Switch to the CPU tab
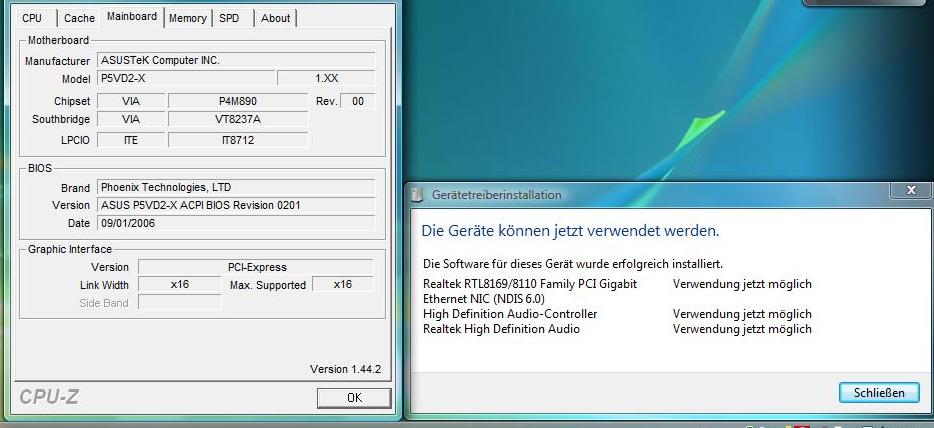This screenshot has height=428, width=934. coord(32,18)
